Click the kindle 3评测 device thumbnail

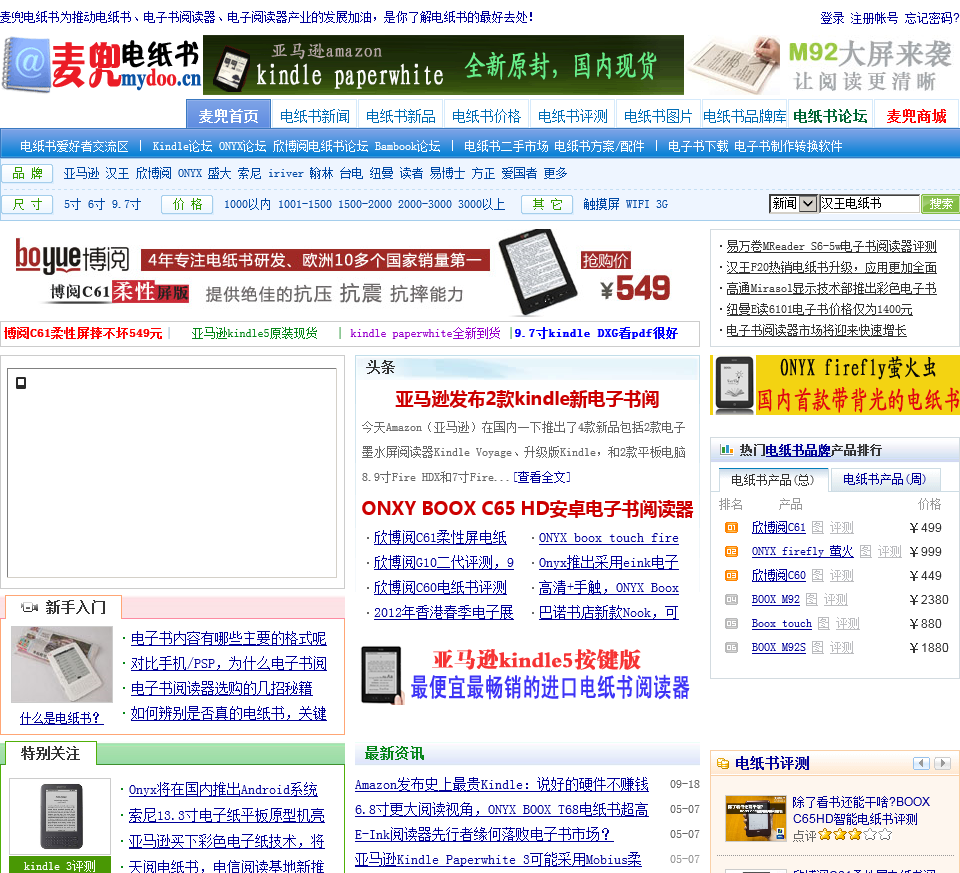61,817
